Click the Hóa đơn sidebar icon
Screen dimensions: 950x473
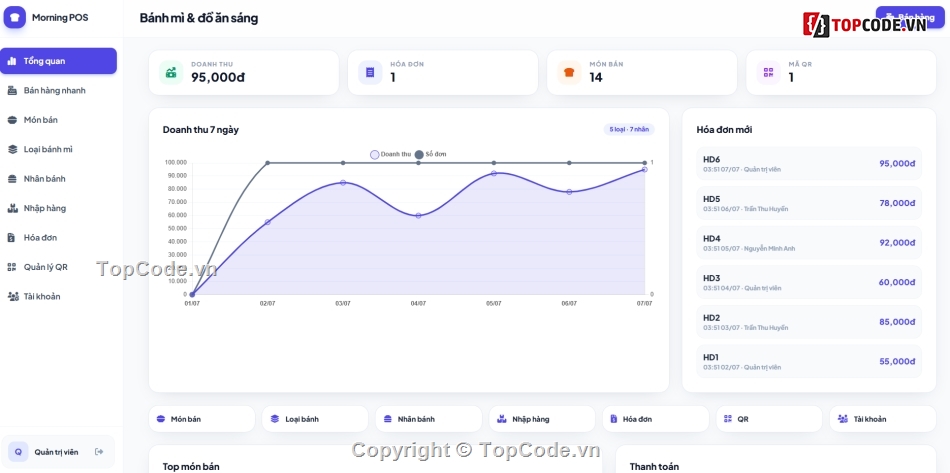12,237
